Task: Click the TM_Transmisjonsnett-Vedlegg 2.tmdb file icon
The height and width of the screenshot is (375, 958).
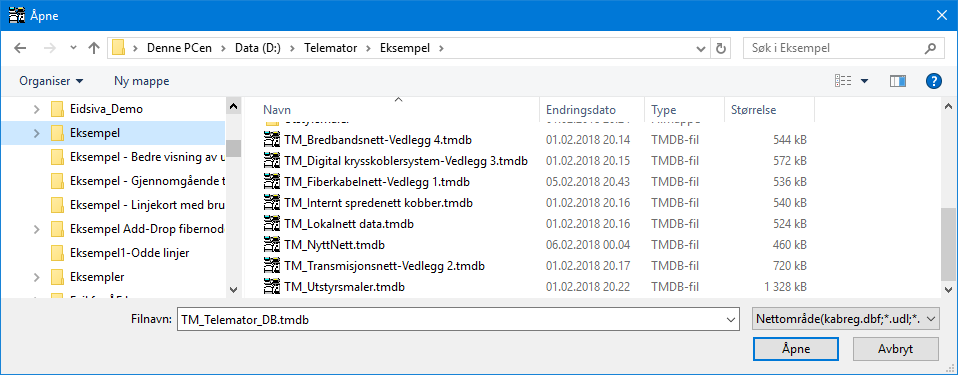Action: 271,266
